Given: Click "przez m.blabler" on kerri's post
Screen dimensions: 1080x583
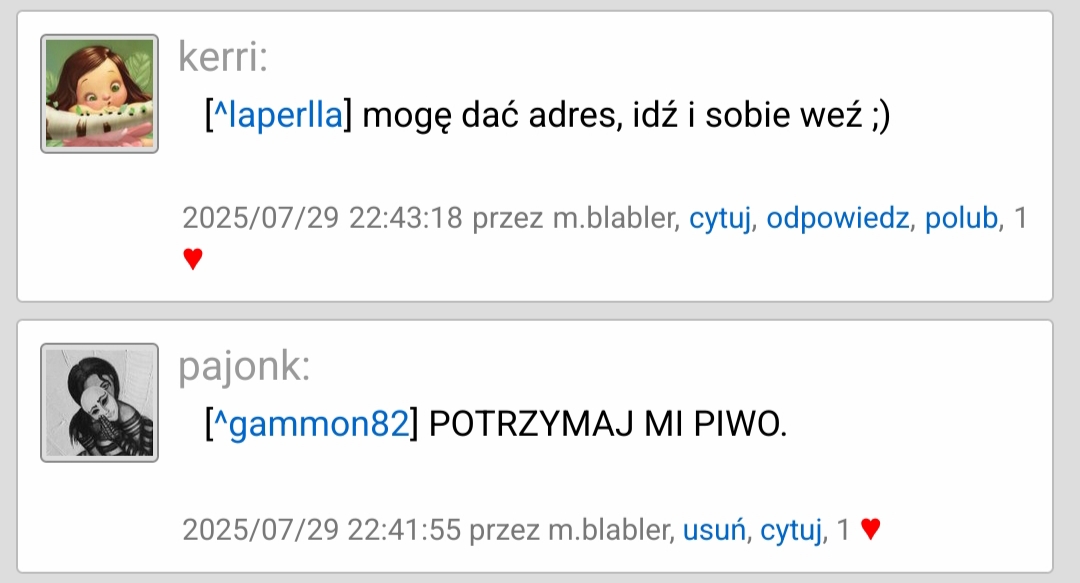Looking at the screenshot, I should [575, 218].
